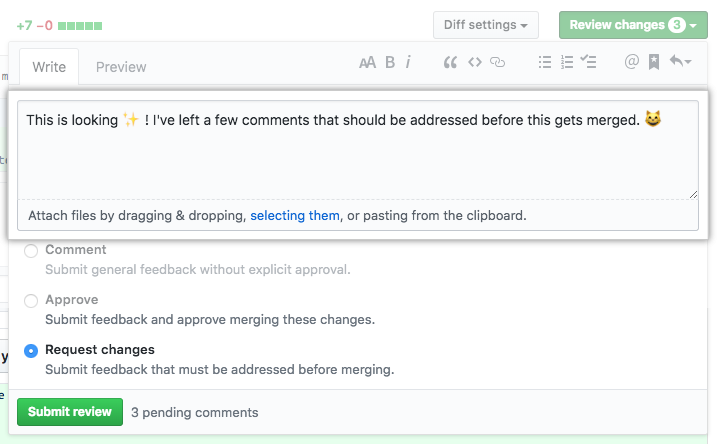This screenshot has width=720, height=444.
Task: Mention a user with the @ icon
Action: pyautogui.click(x=631, y=63)
